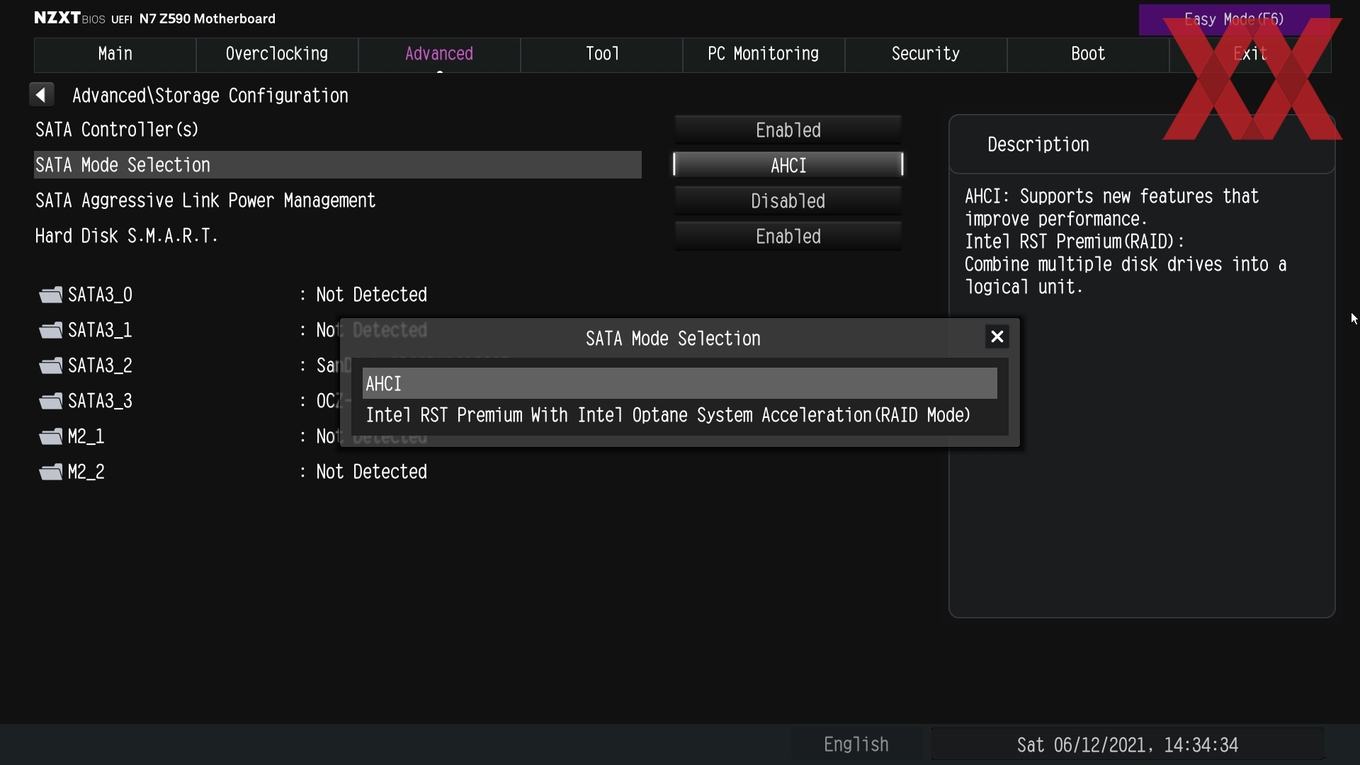Select the M2_1 slot entry
1360x765 pixels.
(x=86, y=437)
